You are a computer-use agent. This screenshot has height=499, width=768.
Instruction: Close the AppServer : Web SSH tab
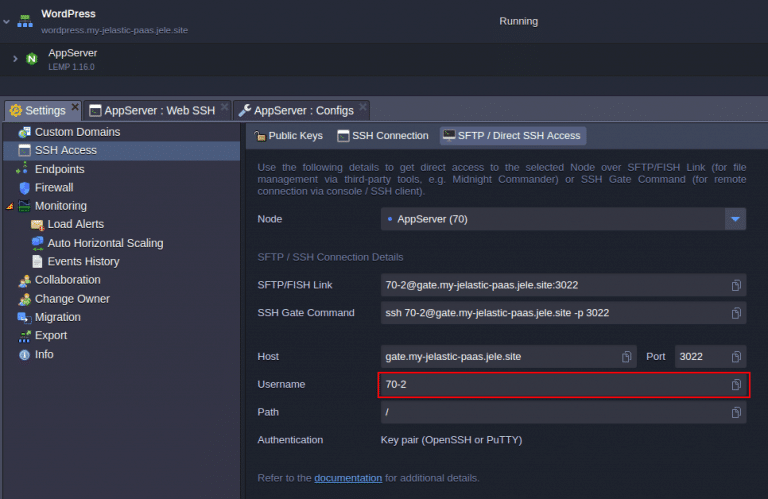coord(224,106)
